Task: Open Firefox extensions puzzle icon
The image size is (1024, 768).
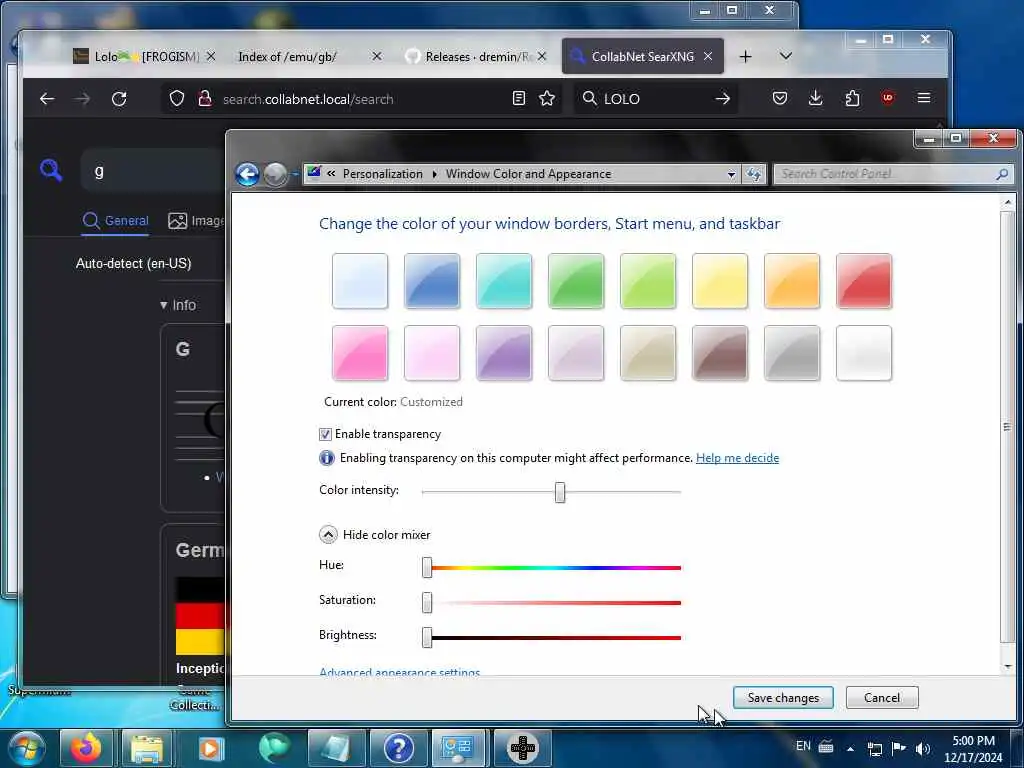Action: 852,99
